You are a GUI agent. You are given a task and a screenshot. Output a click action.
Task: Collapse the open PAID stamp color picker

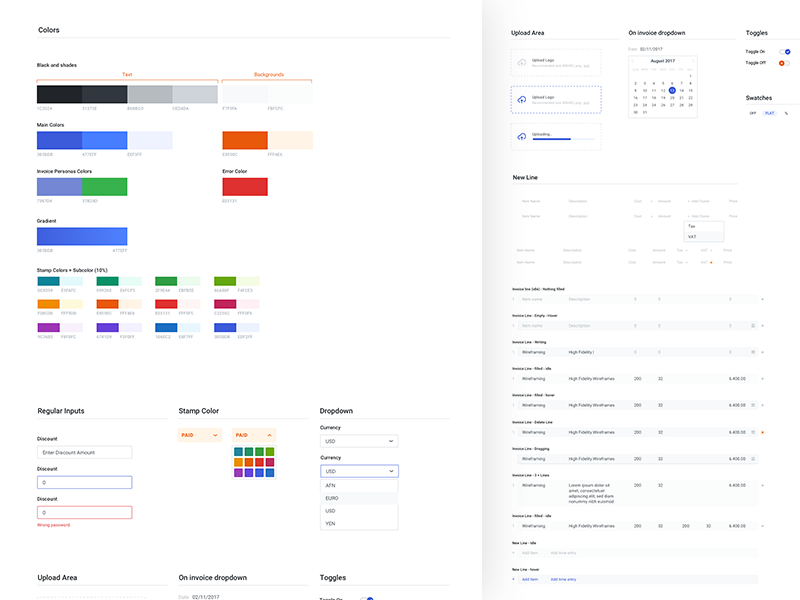pyautogui.click(x=268, y=435)
